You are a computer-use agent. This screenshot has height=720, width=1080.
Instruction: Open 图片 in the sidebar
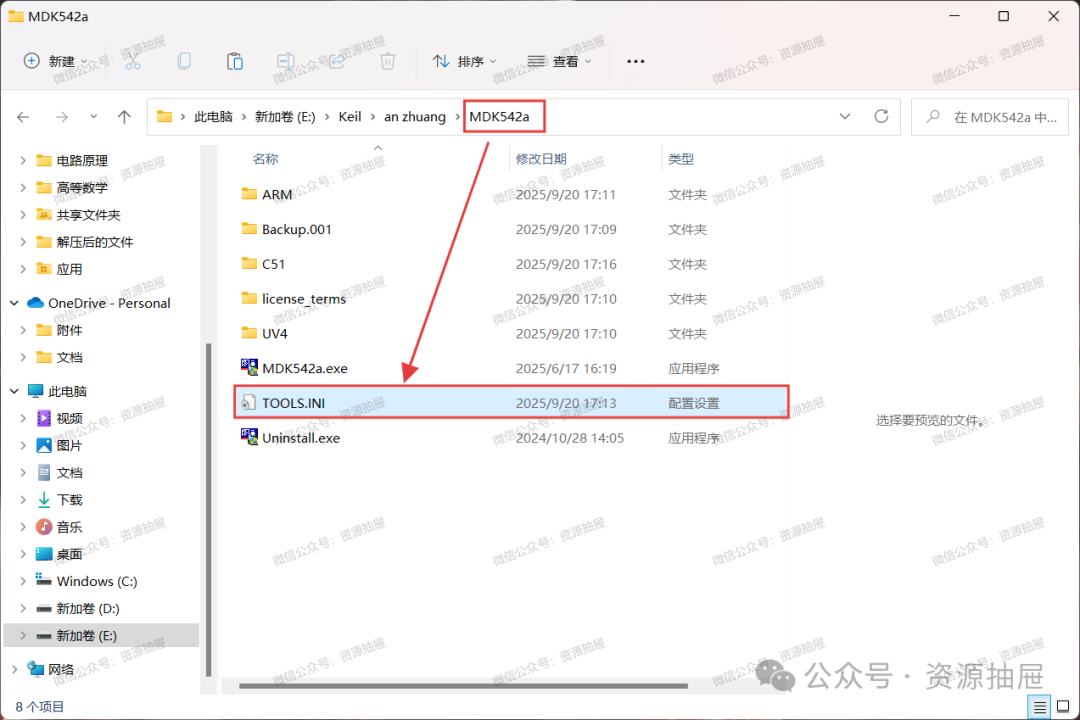[x=69, y=445]
